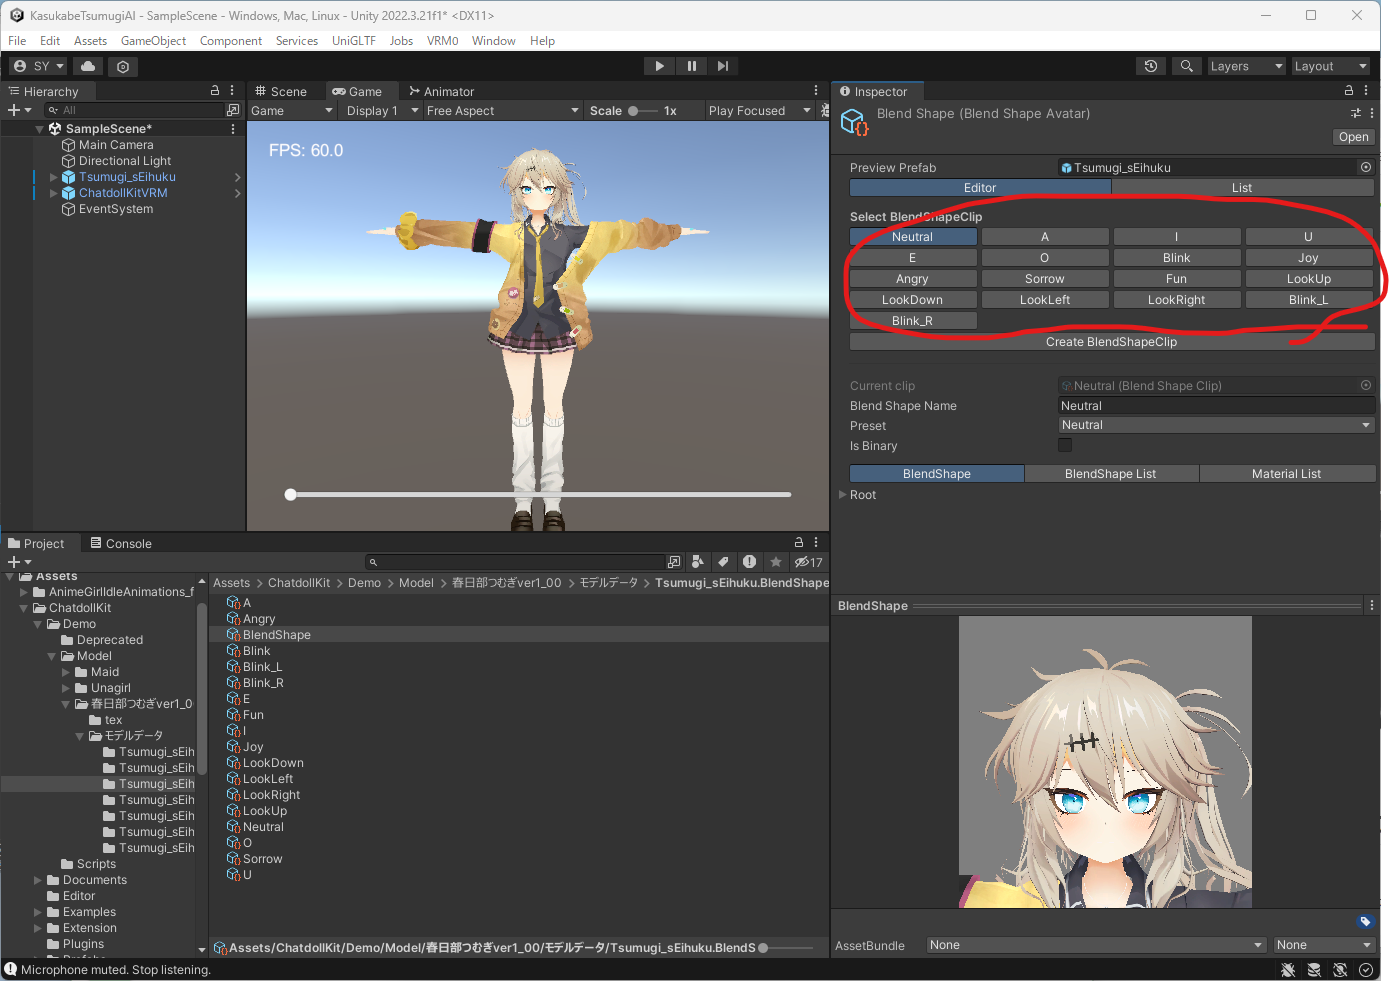Viewport: 1390px width, 981px height.
Task: Click the global search magnifier icon
Action: 1186,66
